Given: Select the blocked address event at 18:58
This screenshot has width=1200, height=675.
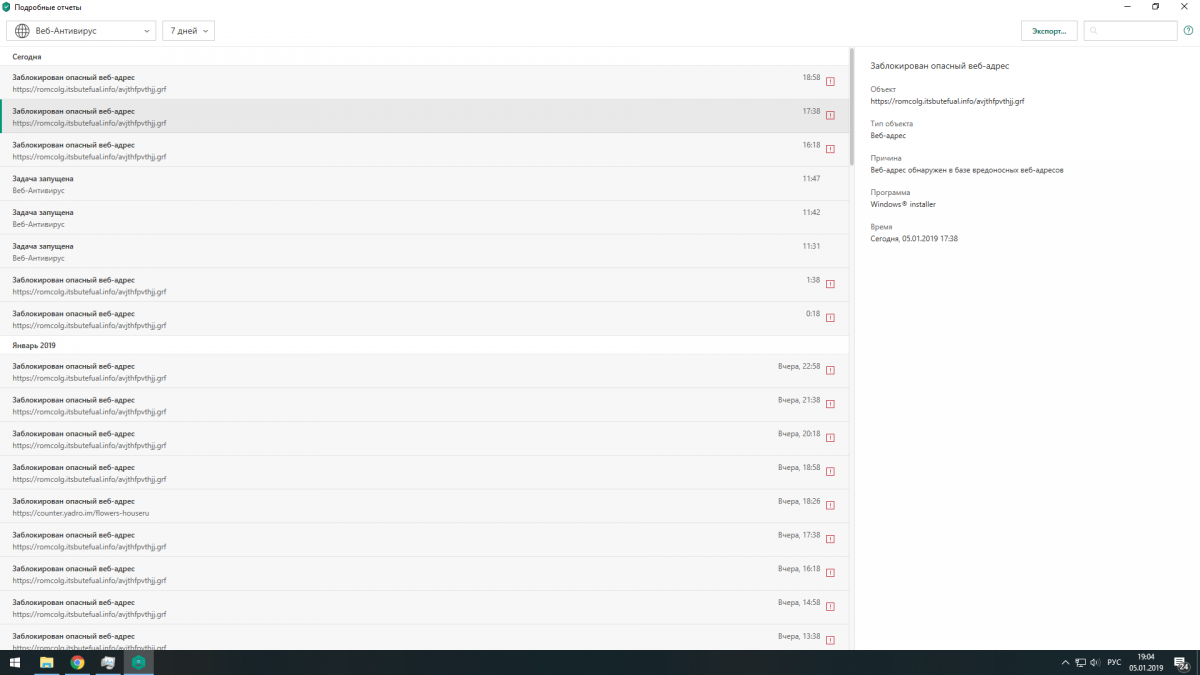Looking at the screenshot, I should point(424,83).
